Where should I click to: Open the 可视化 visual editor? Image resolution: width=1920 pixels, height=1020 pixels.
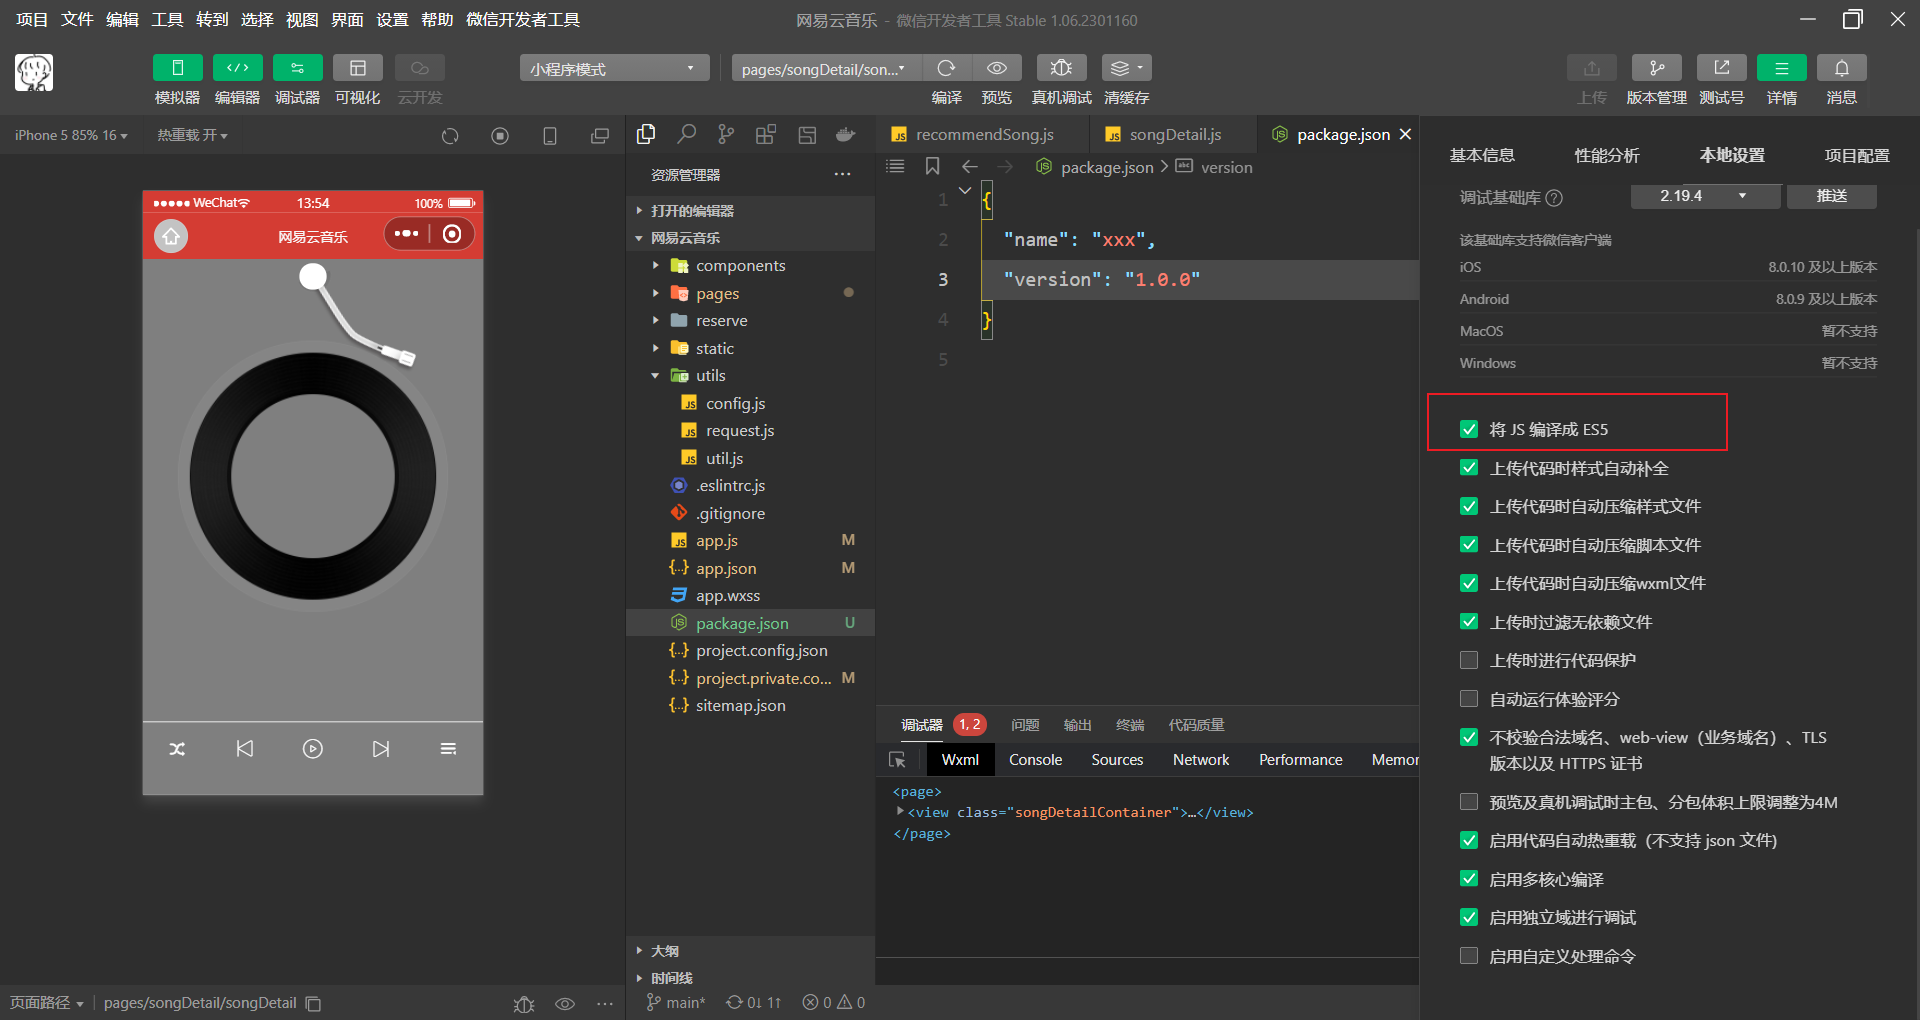pos(357,68)
